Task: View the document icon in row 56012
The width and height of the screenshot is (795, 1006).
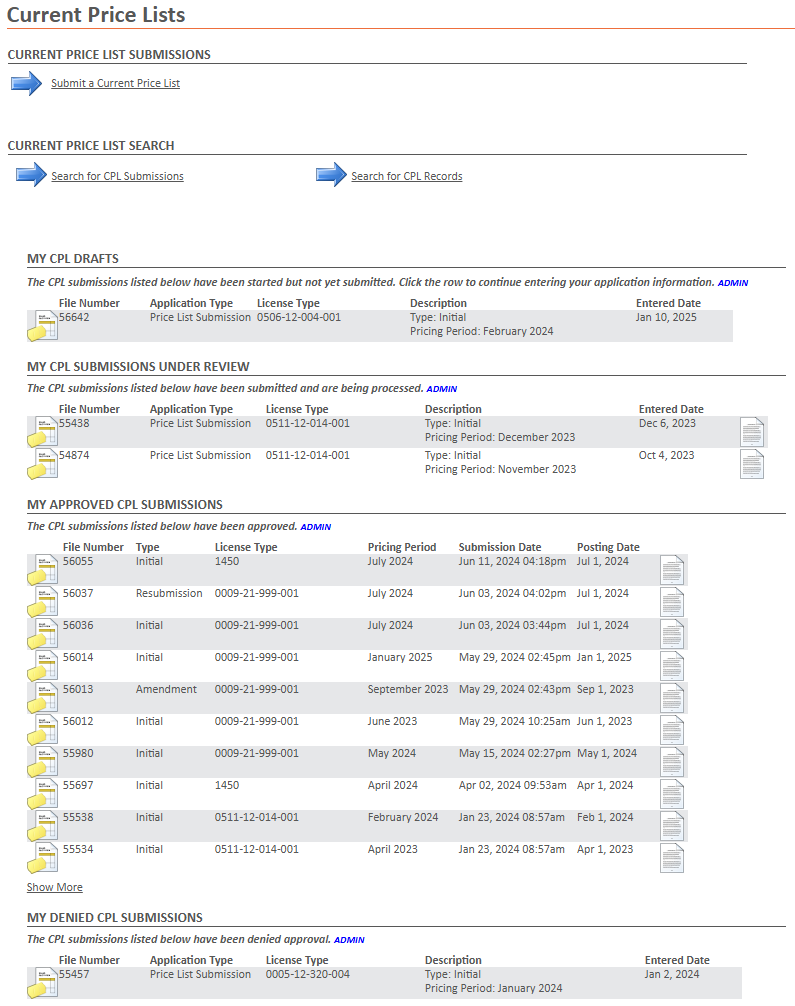Action: point(672,730)
